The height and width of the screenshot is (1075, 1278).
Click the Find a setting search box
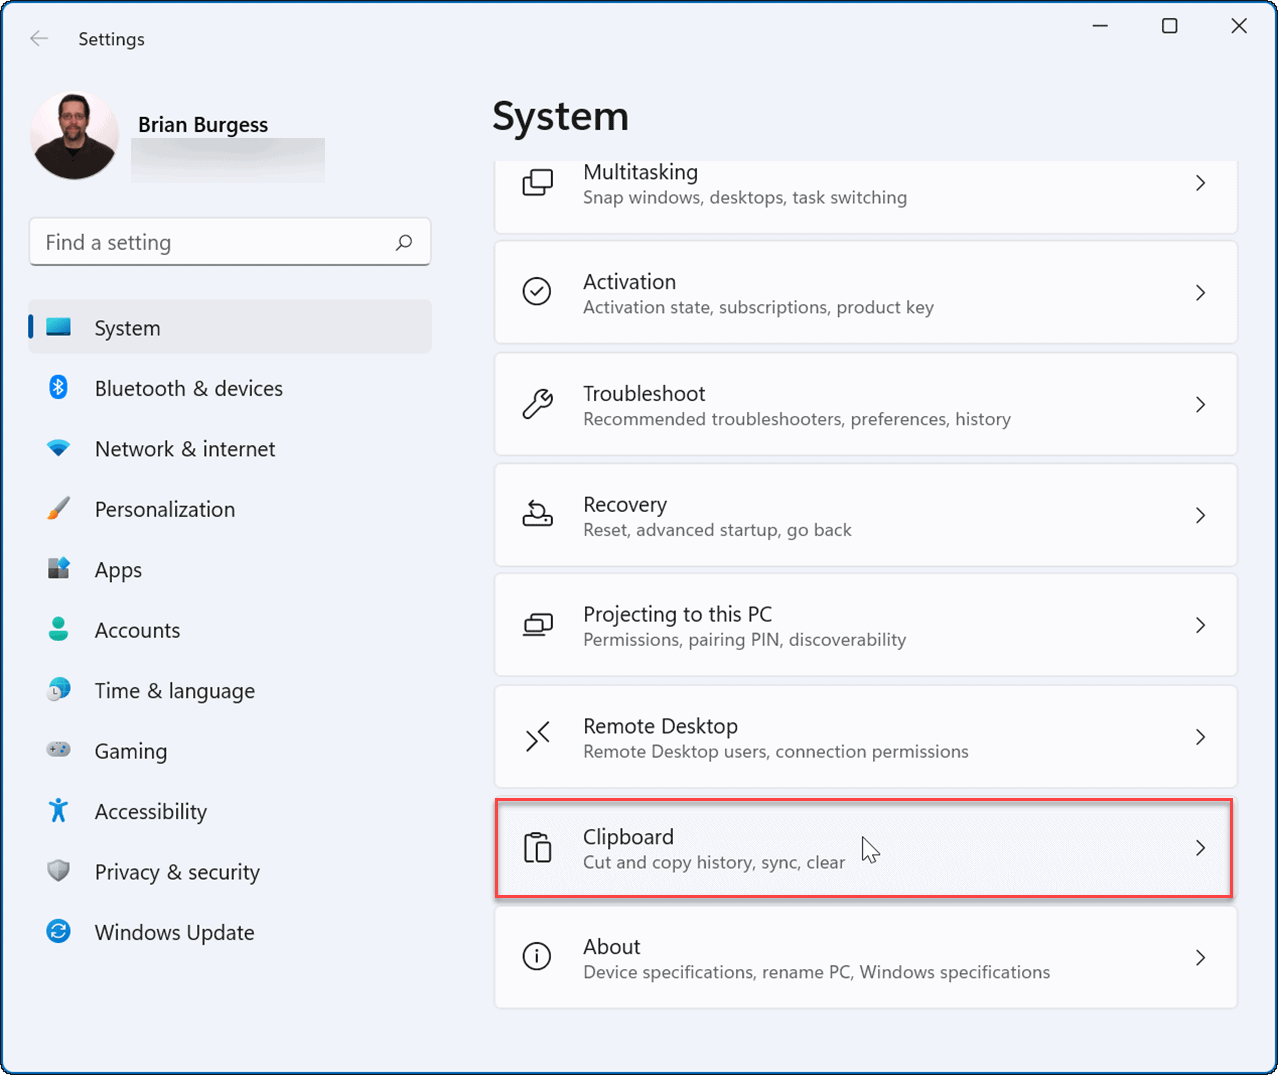point(229,241)
